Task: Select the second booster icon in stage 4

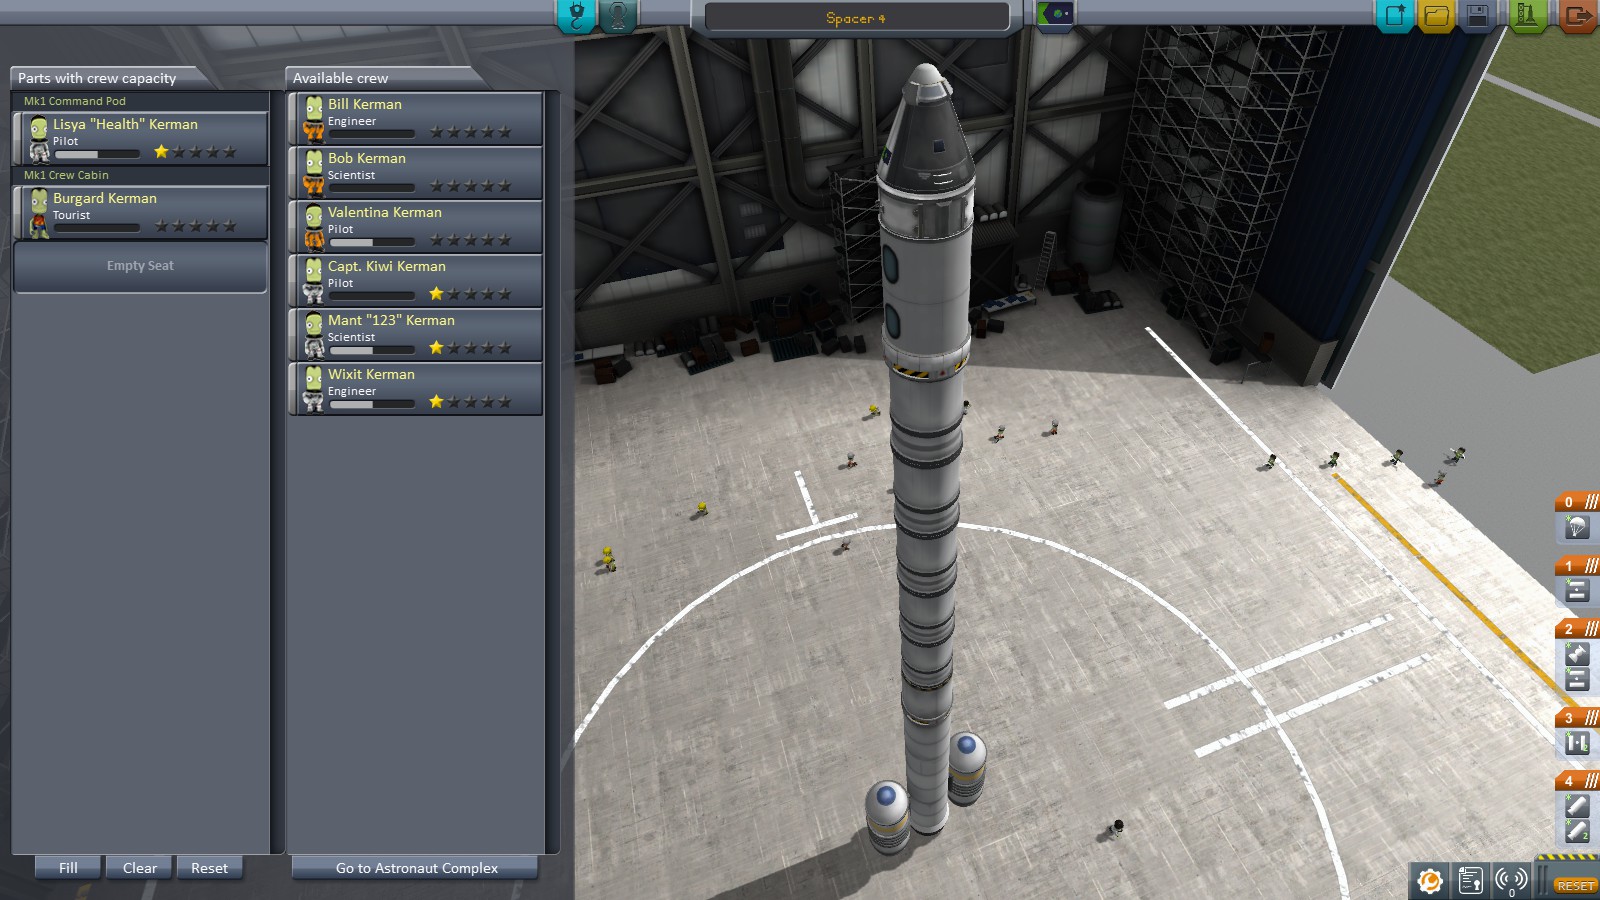Action: 1577,830
